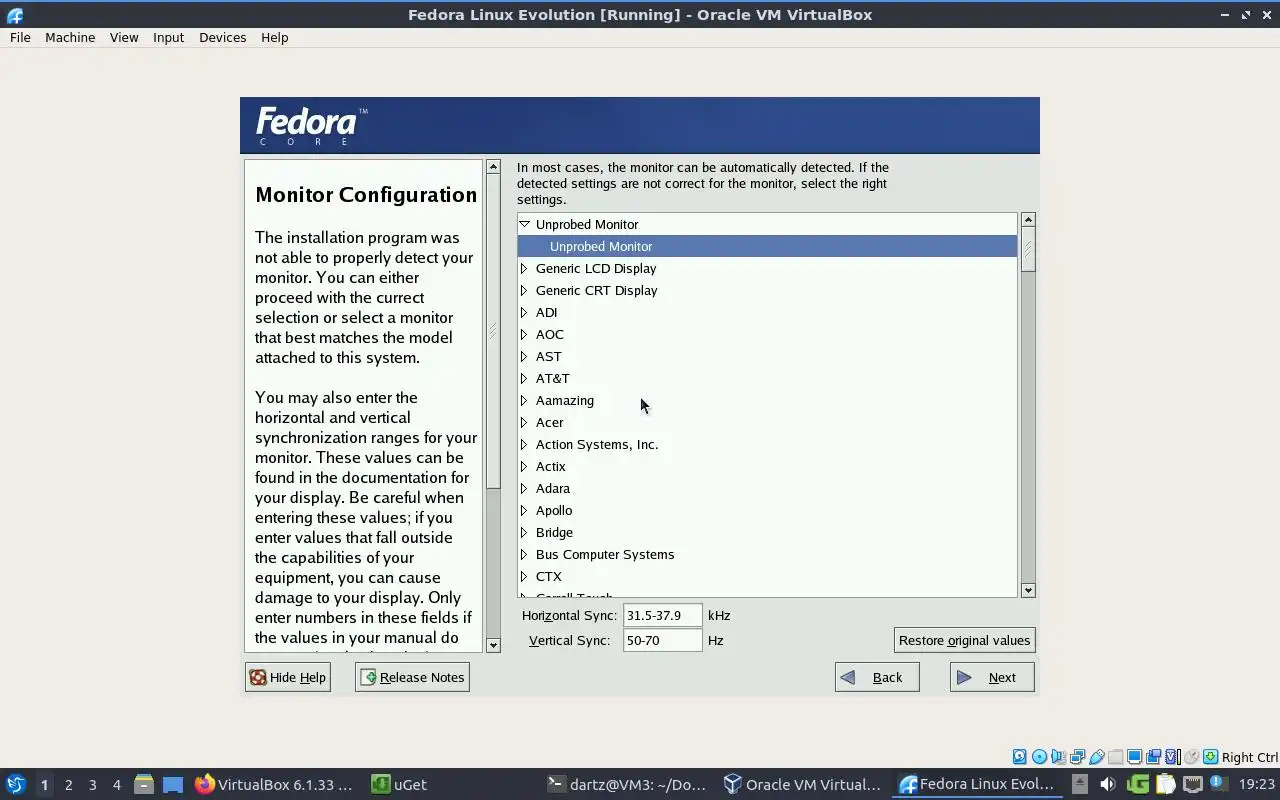Click the show desktop taskbar icon
The width and height of the screenshot is (1280, 800).
[173, 784]
